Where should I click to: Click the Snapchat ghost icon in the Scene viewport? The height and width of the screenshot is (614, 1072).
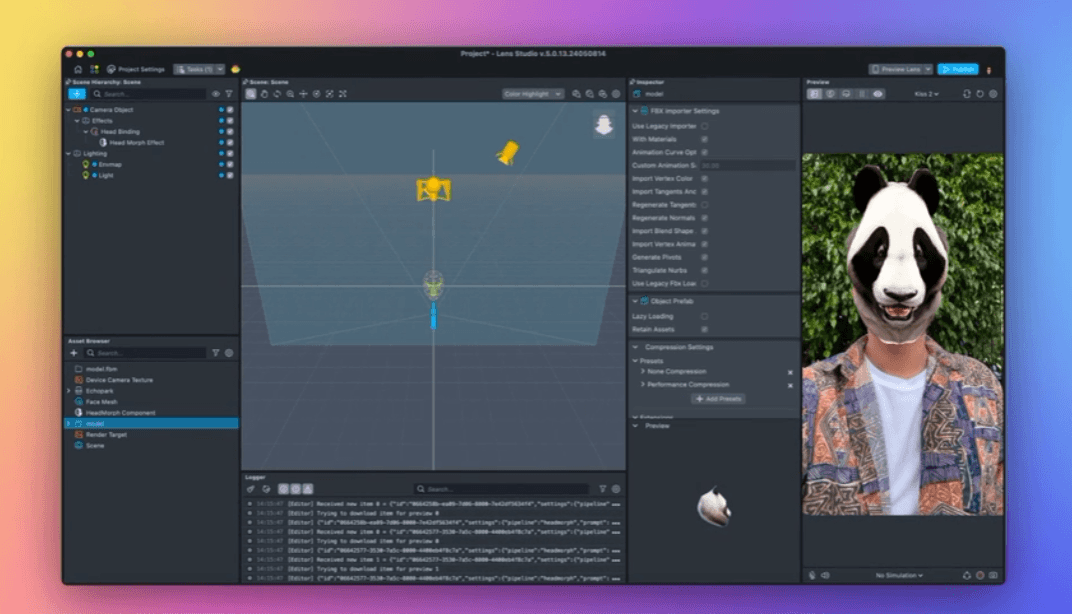(x=604, y=124)
